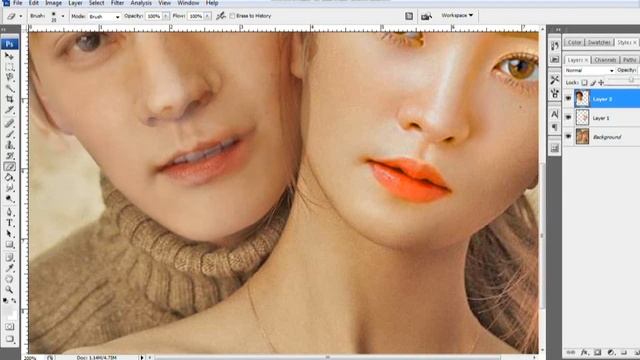Select the Dodge tool
This screenshot has height=360, width=640.
click(9, 199)
